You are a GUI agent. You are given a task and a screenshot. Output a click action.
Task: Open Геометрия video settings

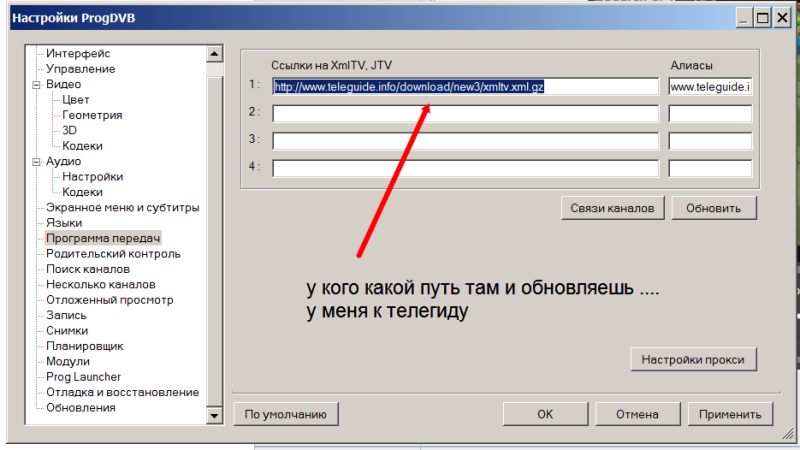click(92, 115)
